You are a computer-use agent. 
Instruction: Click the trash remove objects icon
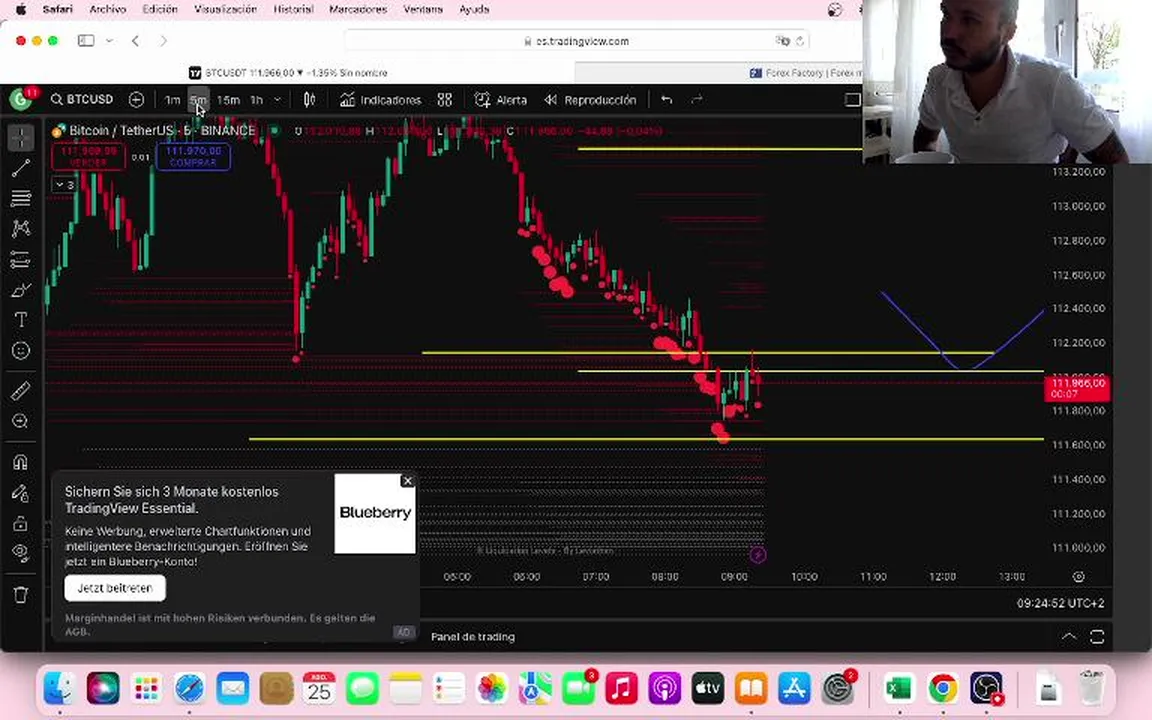tap(21, 594)
